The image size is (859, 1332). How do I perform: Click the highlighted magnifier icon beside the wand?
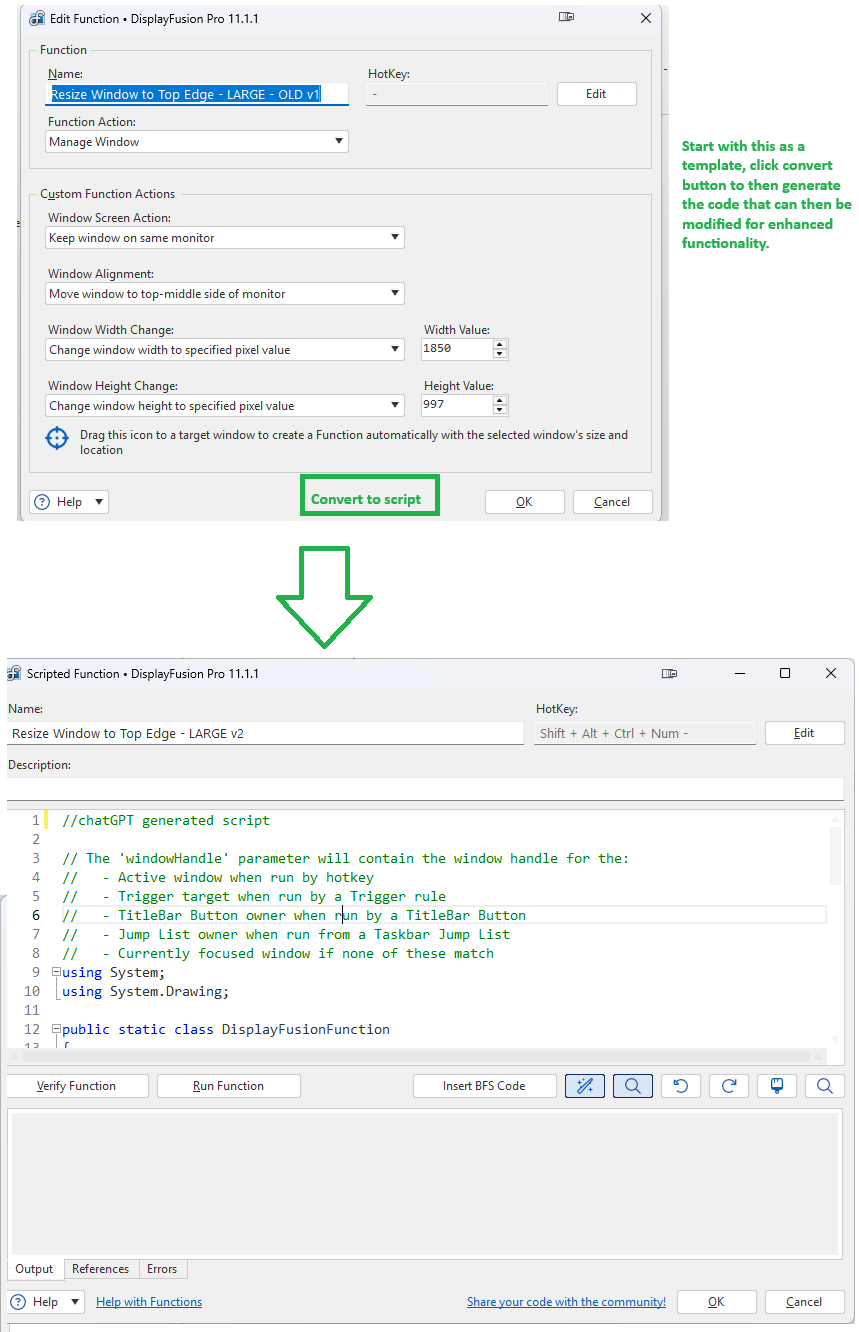tap(633, 1086)
